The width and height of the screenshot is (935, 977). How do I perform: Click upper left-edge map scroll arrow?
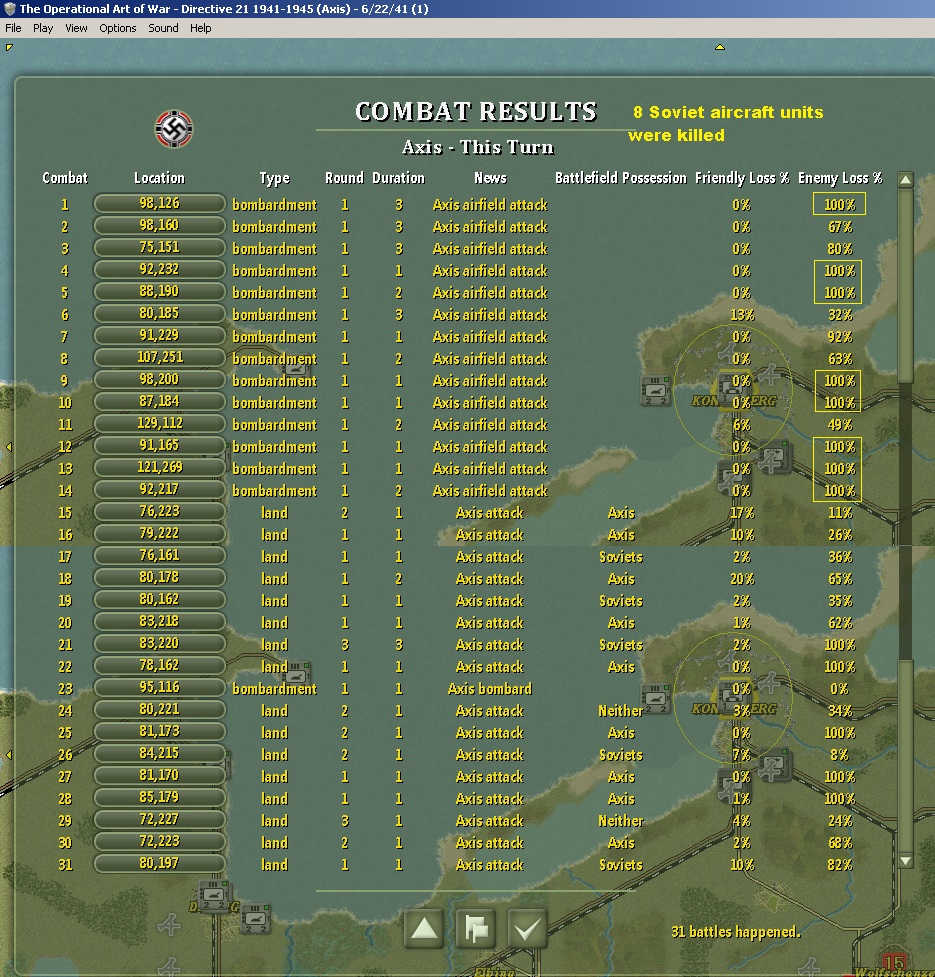click(9, 446)
